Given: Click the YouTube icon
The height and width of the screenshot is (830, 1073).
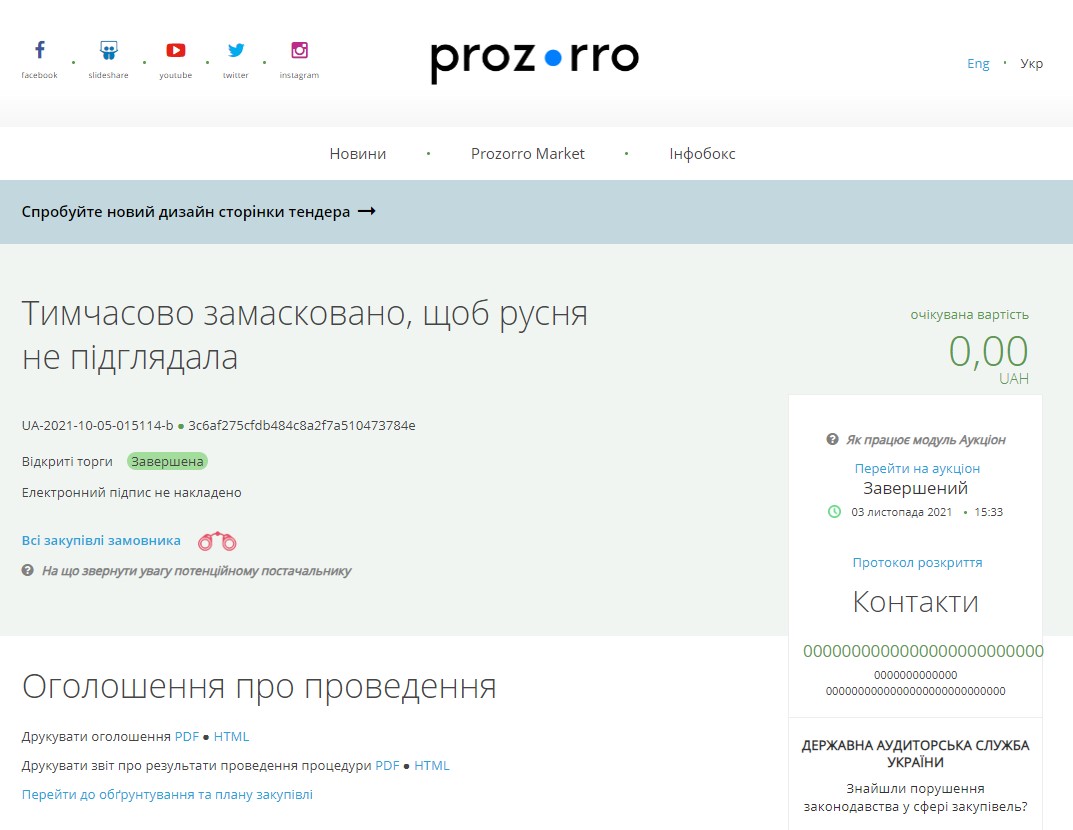Looking at the screenshot, I should point(175,51).
